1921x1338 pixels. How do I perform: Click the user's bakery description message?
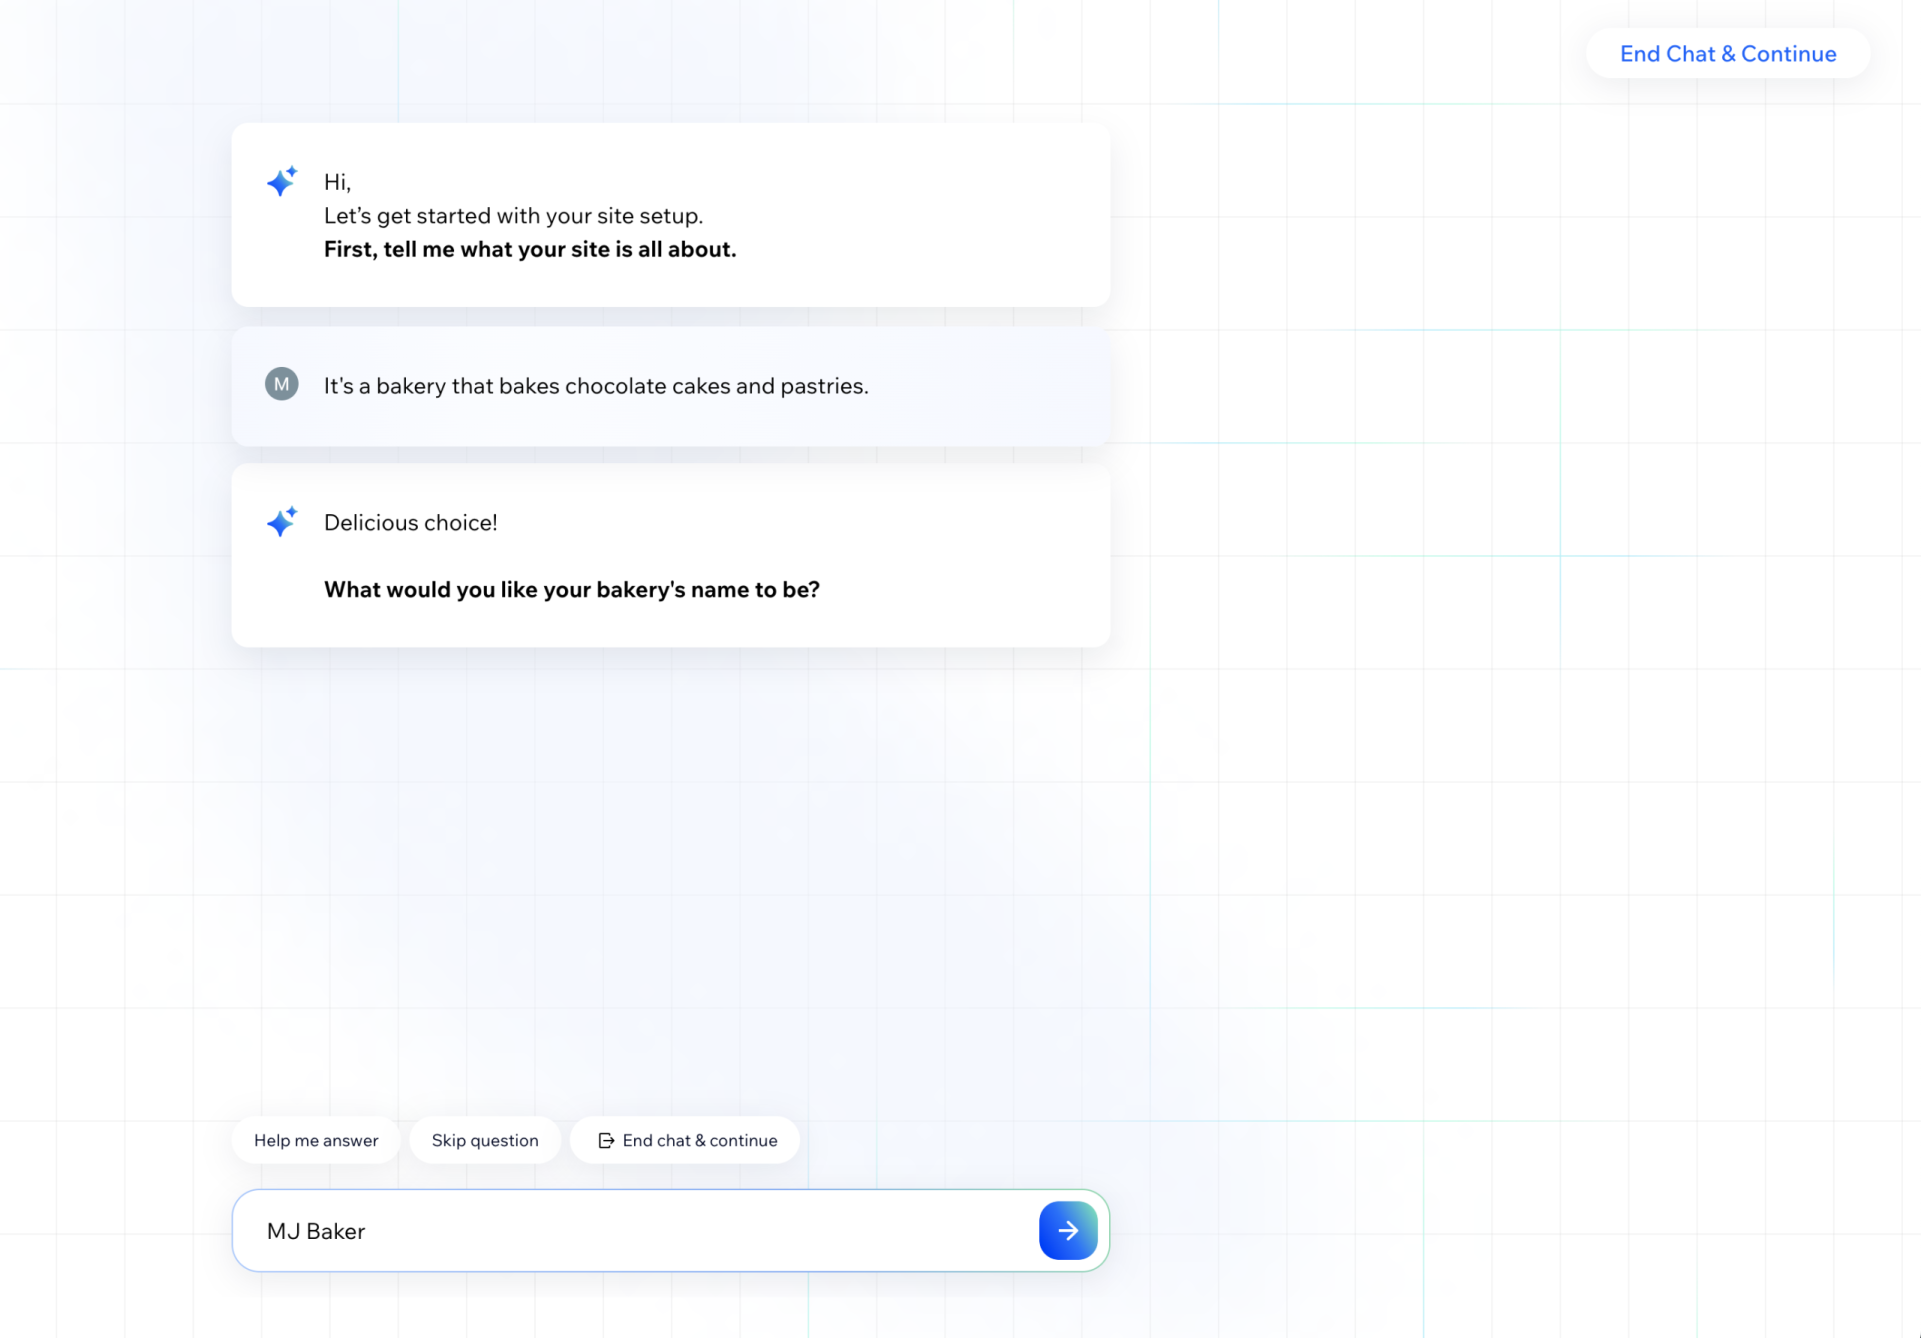596,386
